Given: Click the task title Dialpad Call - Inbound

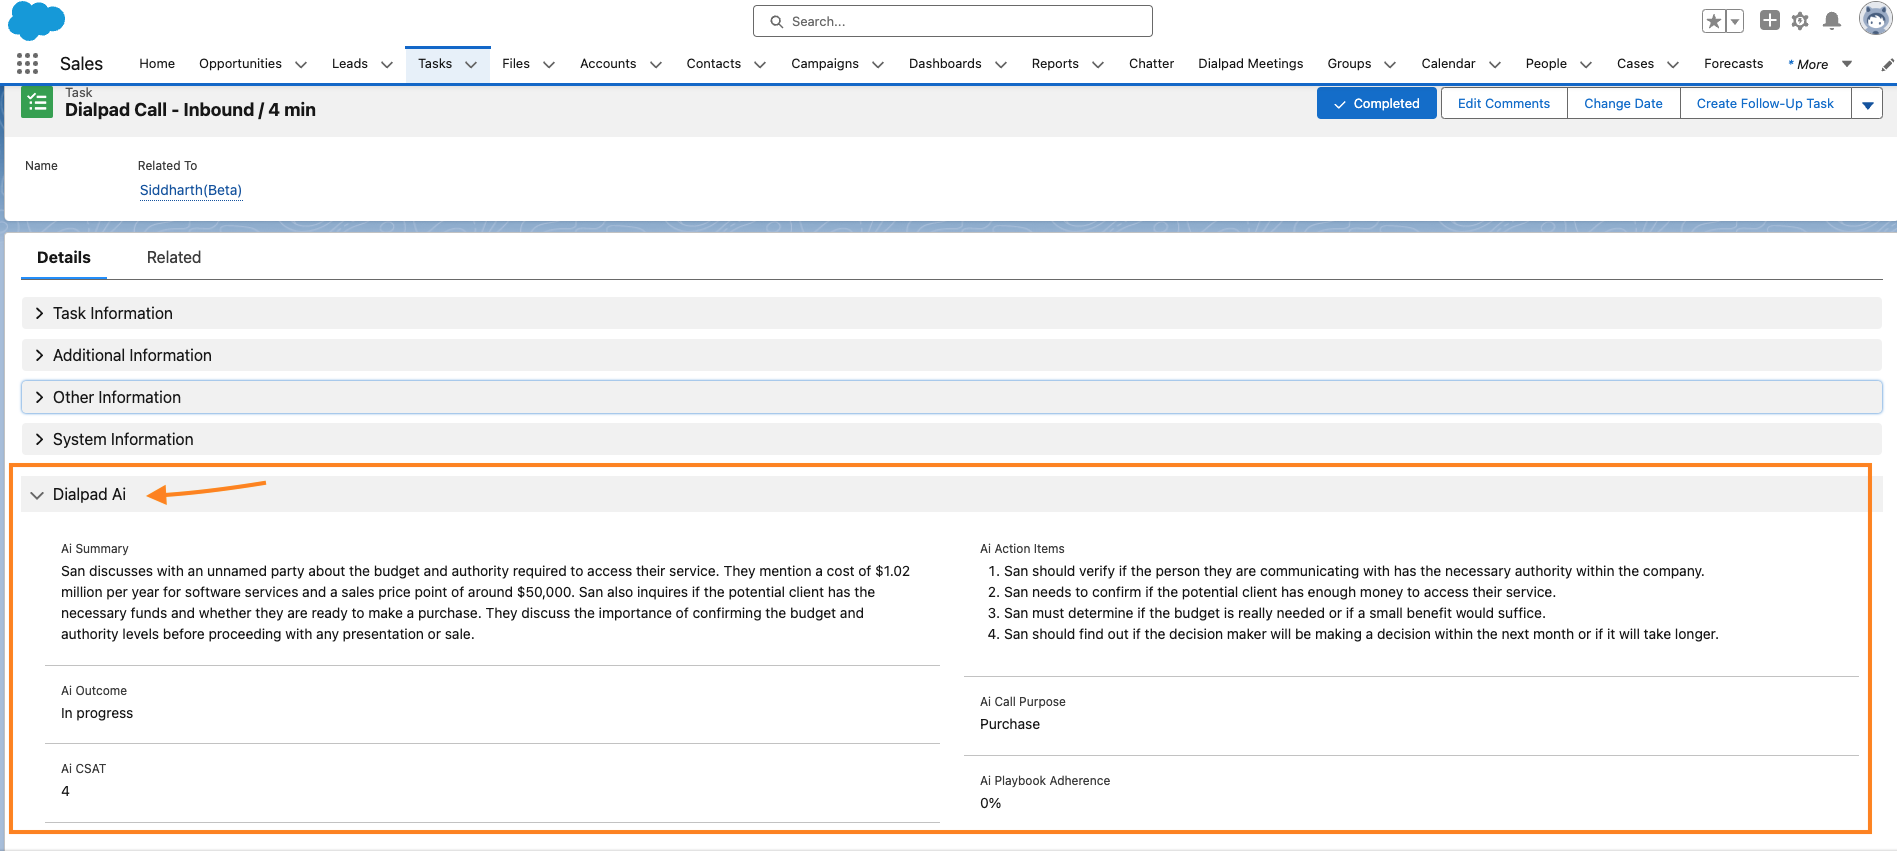Looking at the screenshot, I should 190,110.
